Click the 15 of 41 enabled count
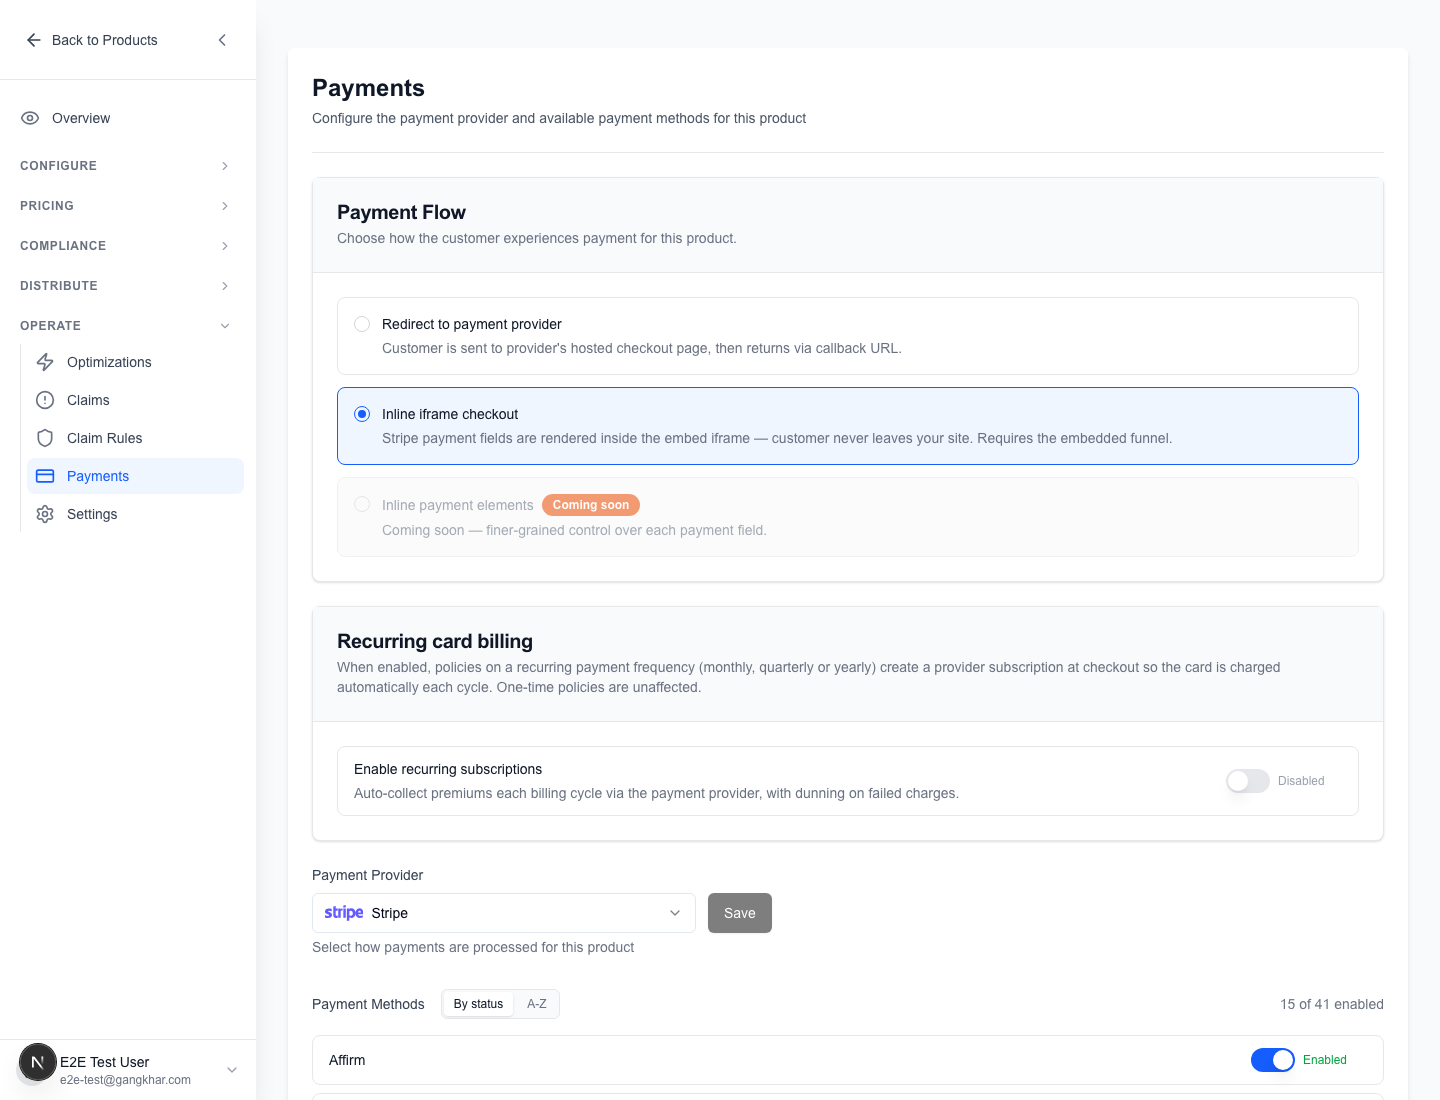This screenshot has width=1440, height=1100. coord(1332,1004)
